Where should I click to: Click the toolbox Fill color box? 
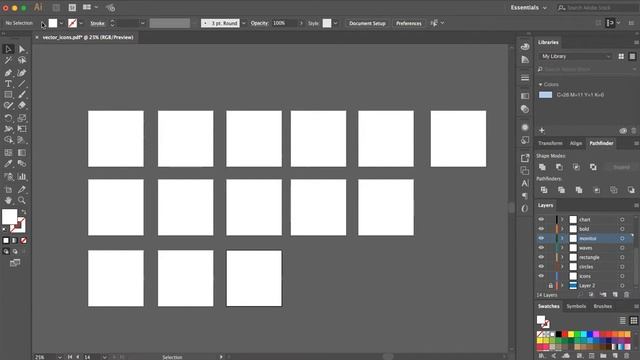[9, 217]
